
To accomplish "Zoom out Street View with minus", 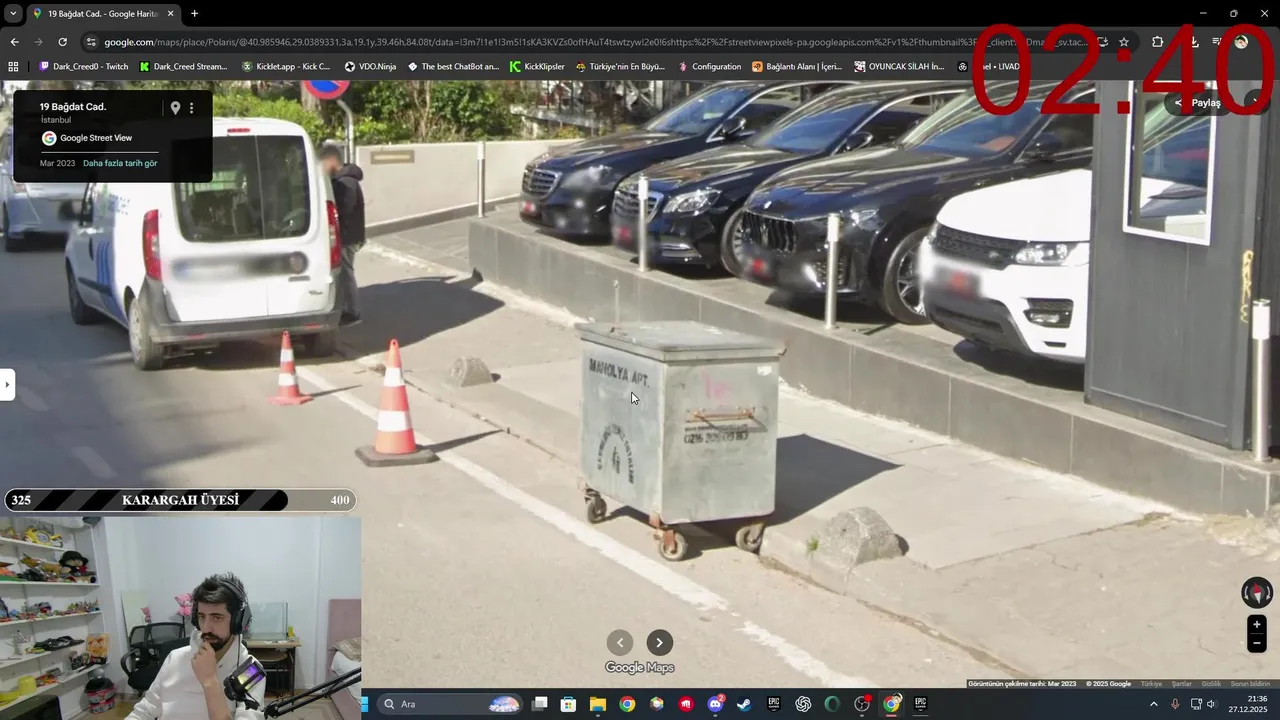I will (1257, 644).
